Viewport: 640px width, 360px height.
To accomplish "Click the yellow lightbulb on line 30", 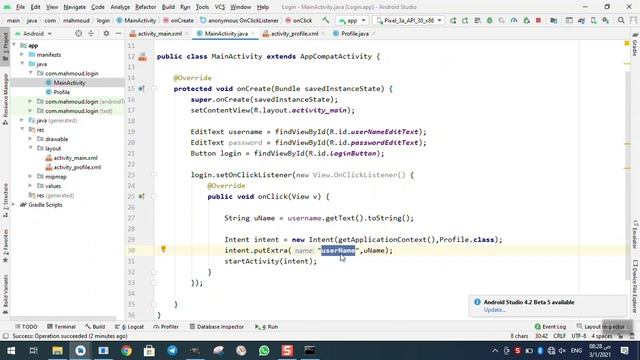I will (x=163, y=249).
